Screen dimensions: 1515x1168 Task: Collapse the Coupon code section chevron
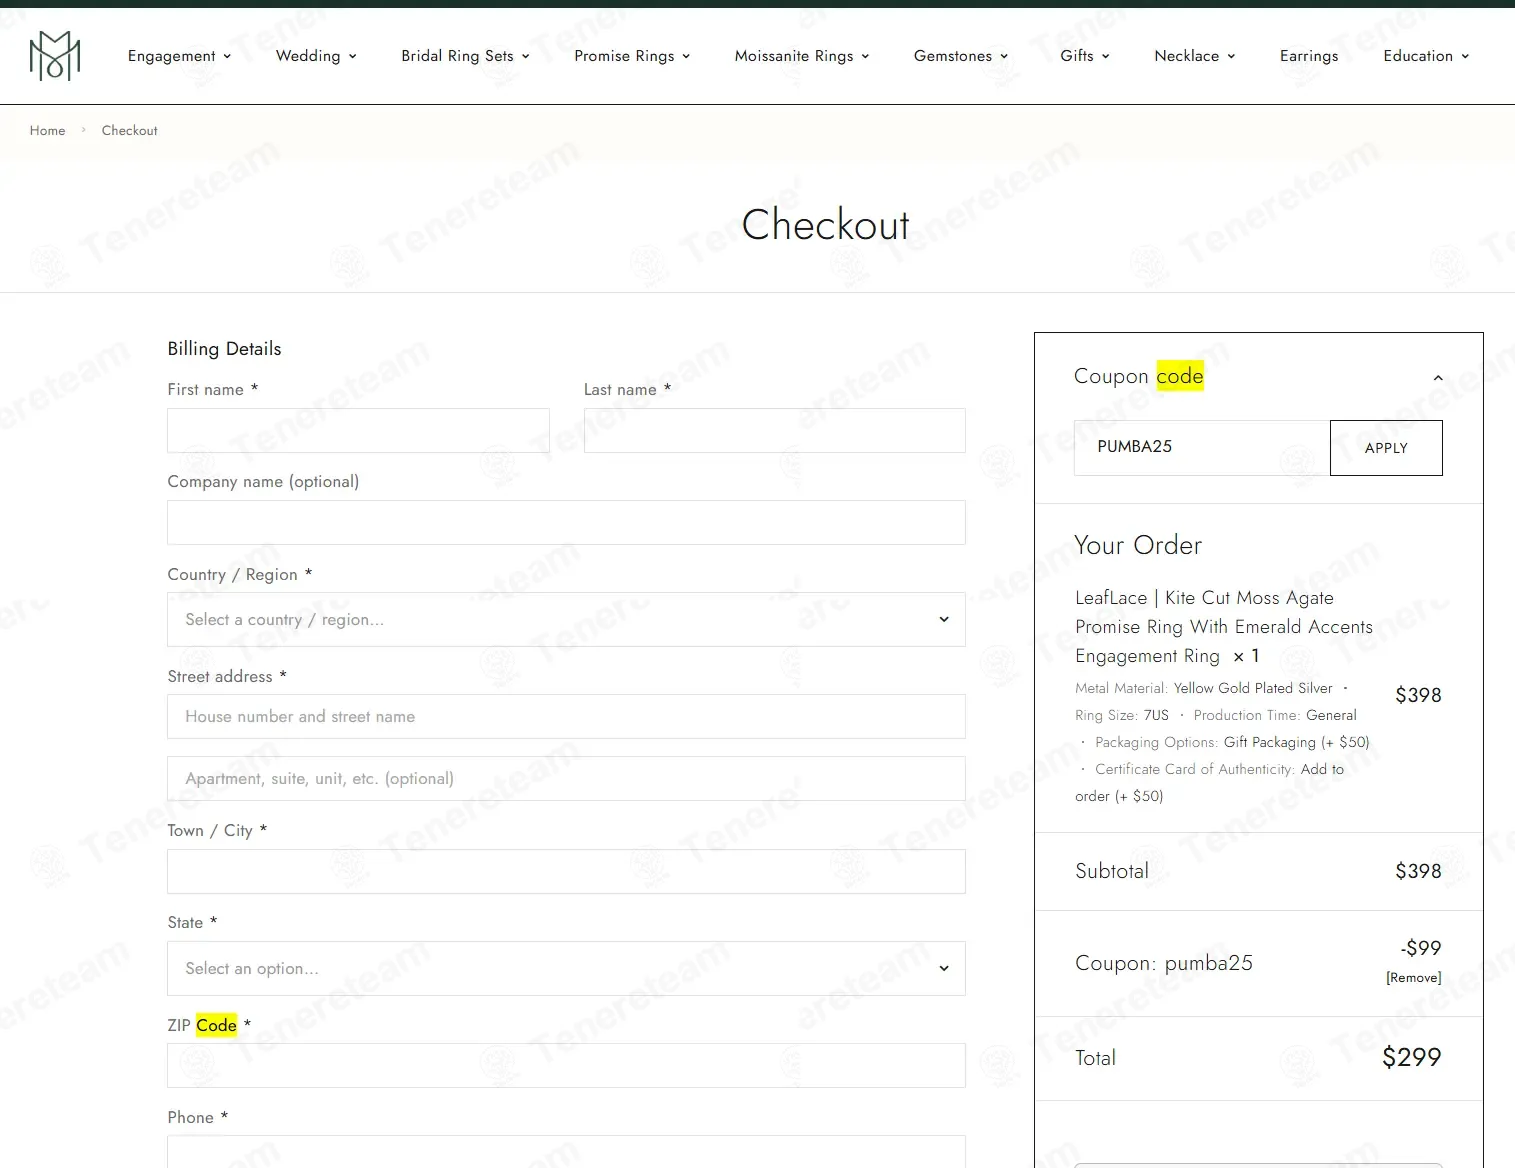[1438, 378]
